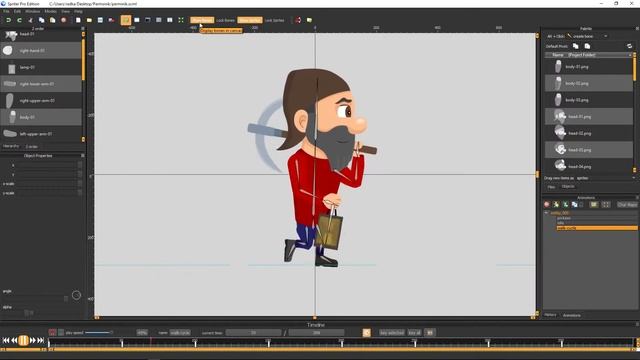Click the yellow folder icon in Animations panel
The height and width of the screenshot is (360, 640).
[594, 204]
